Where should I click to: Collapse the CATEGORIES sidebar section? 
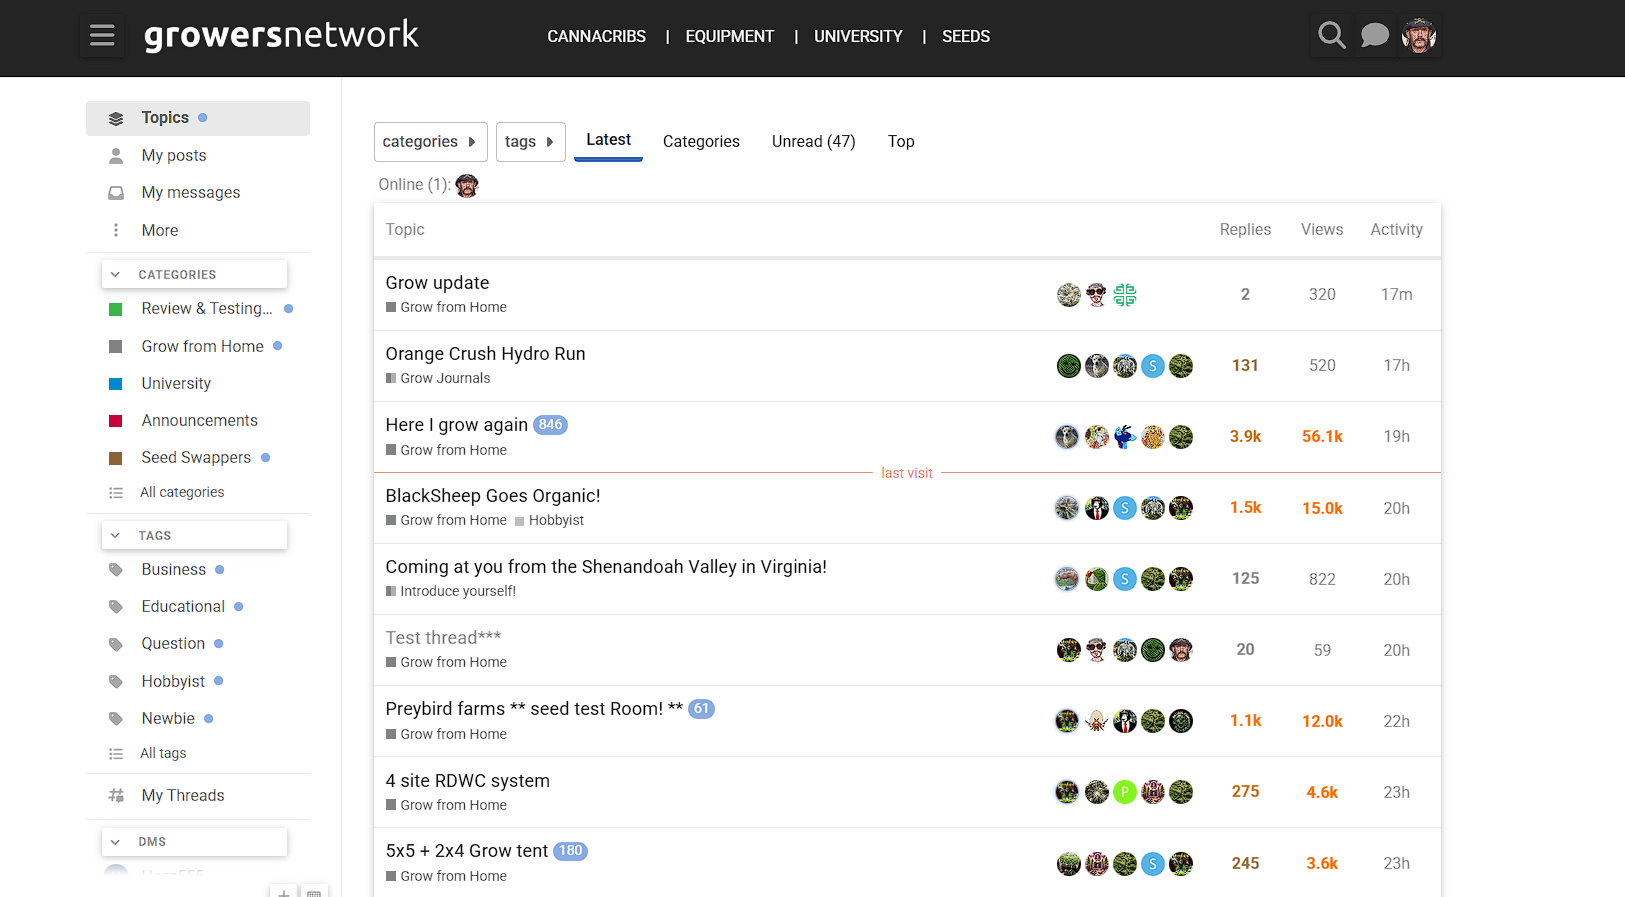click(116, 275)
